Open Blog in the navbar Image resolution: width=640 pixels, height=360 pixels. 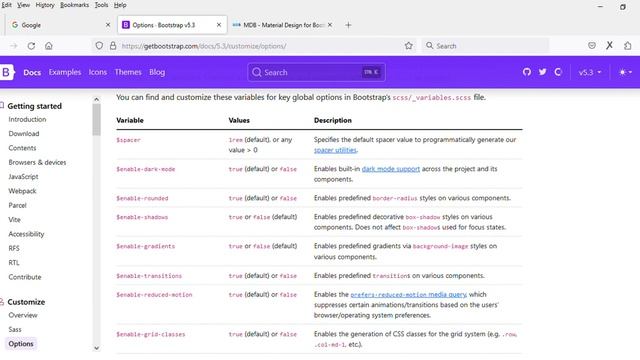157,72
